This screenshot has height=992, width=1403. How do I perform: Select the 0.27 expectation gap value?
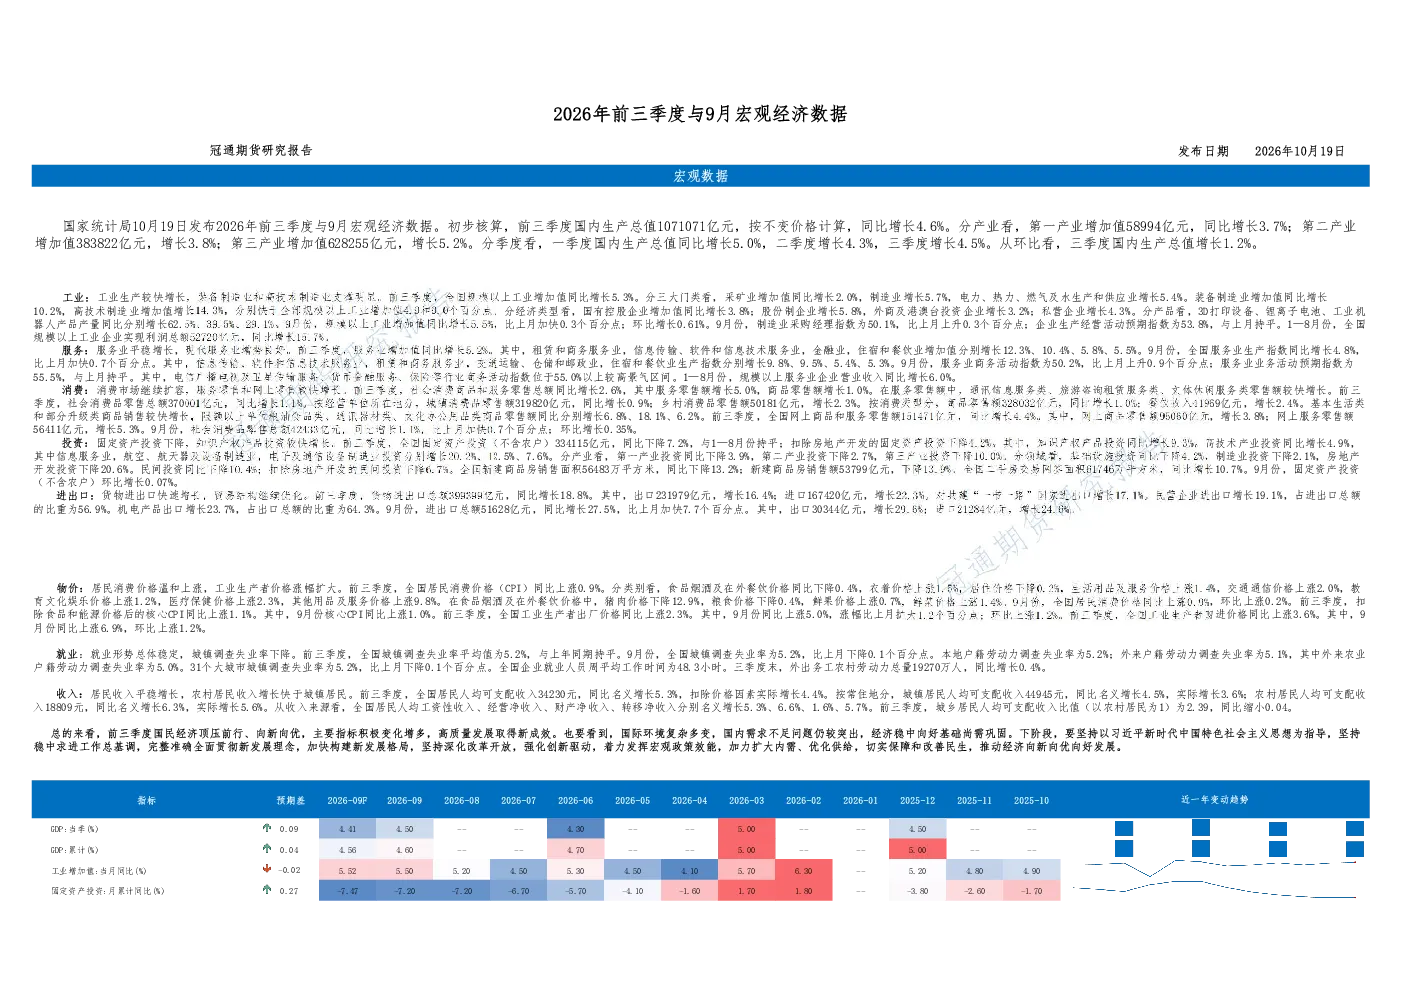[x=289, y=891]
